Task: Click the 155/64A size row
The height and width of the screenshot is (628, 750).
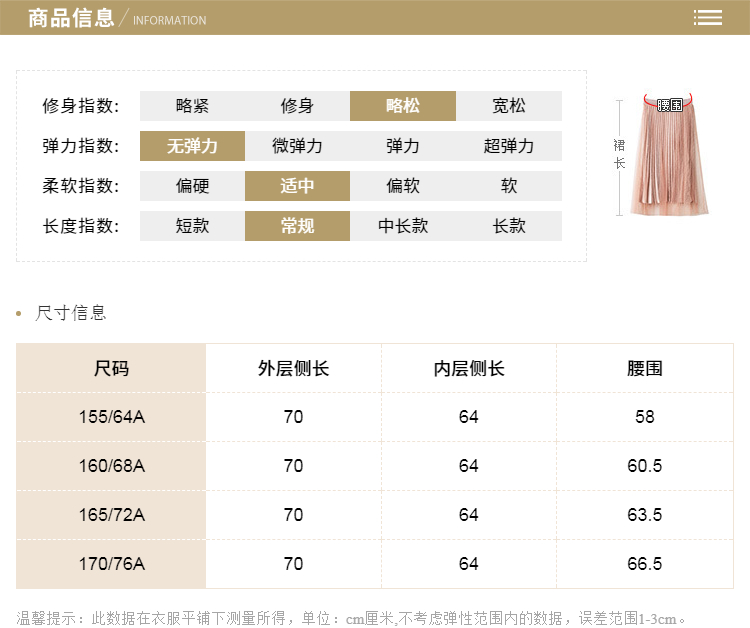Action: pyautogui.click(x=111, y=417)
